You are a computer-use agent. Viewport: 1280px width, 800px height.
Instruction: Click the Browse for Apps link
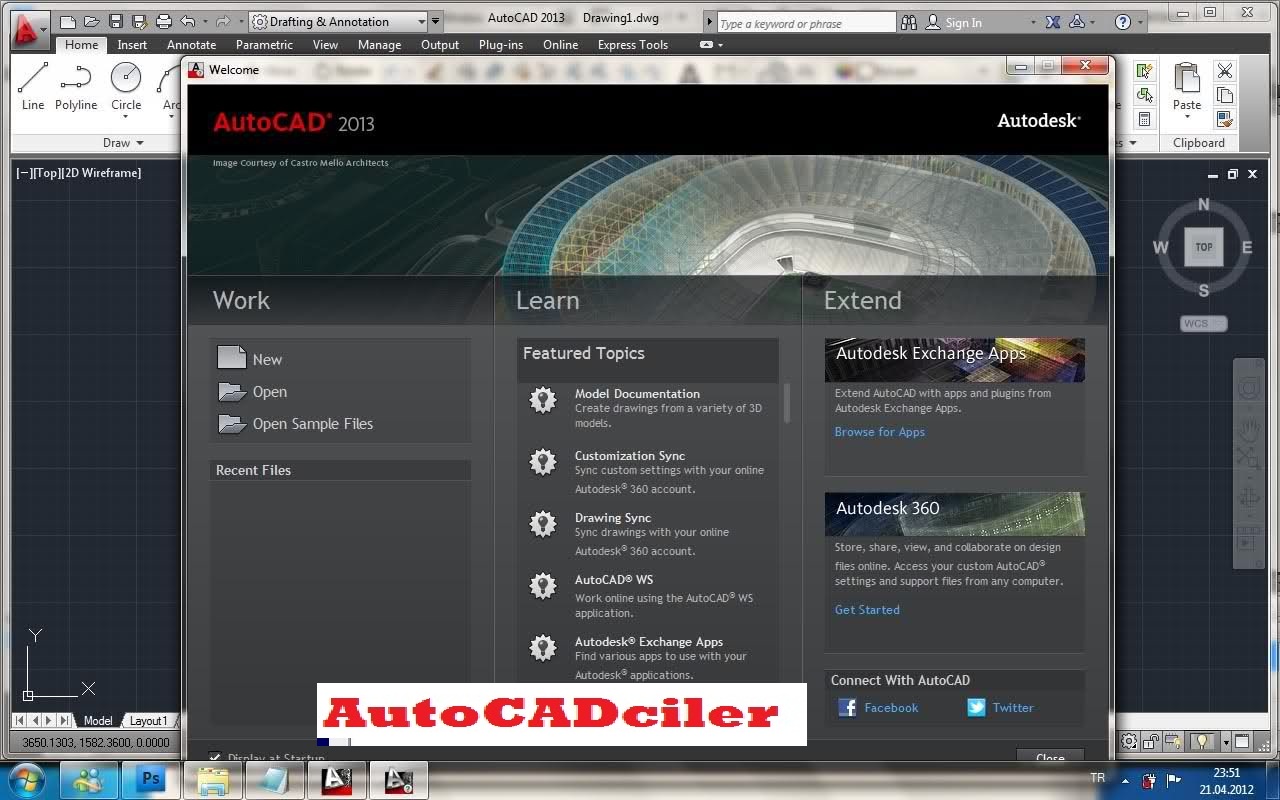coord(880,432)
